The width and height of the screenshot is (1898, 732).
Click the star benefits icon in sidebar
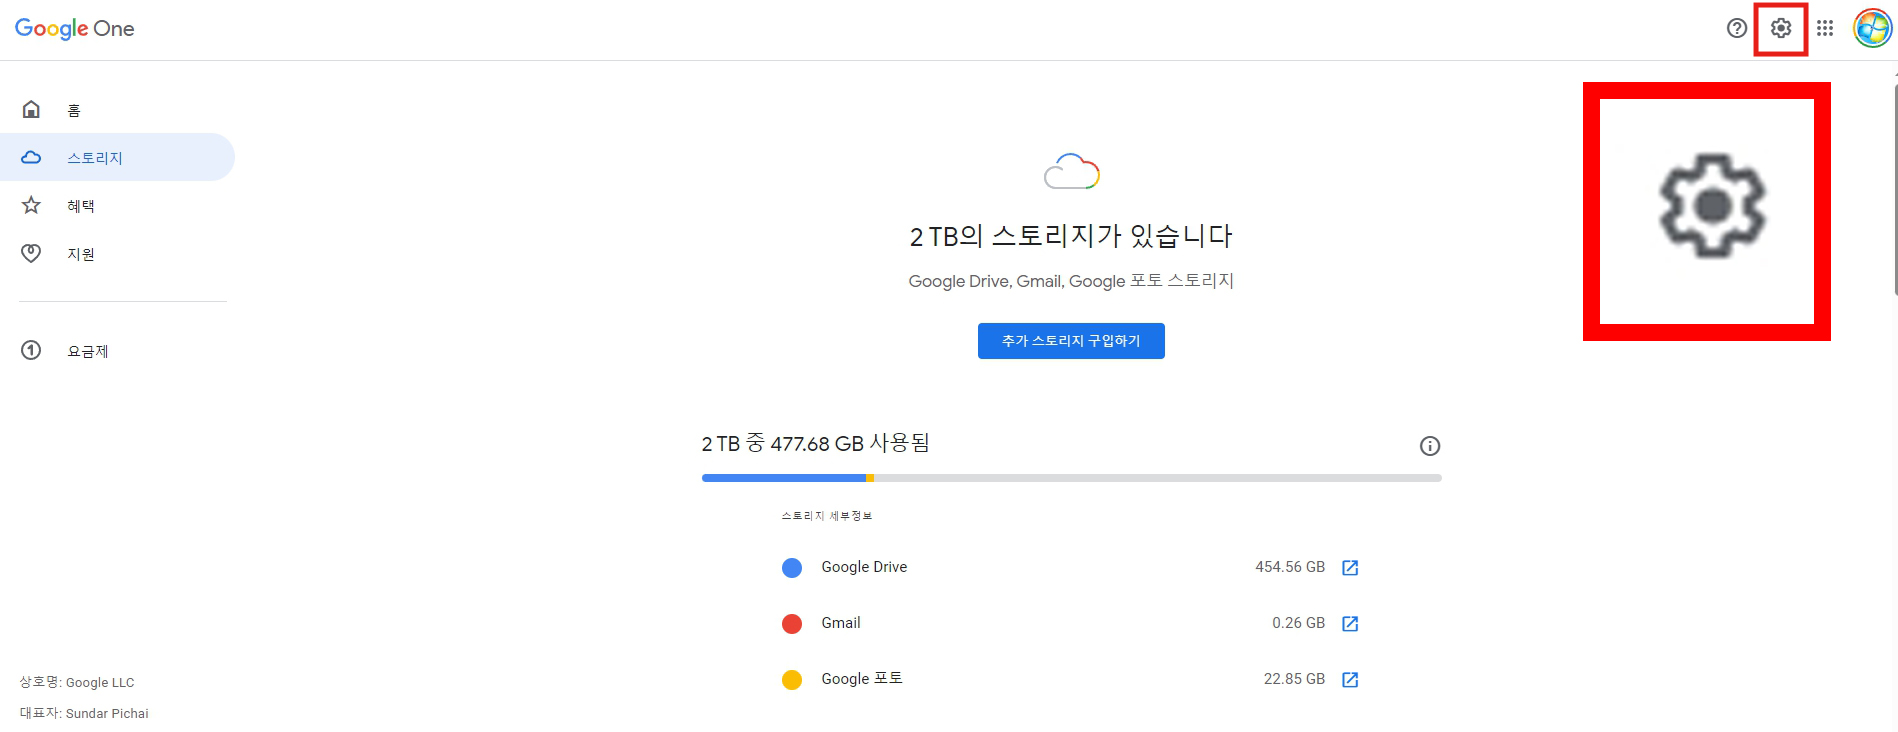tap(31, 205)
